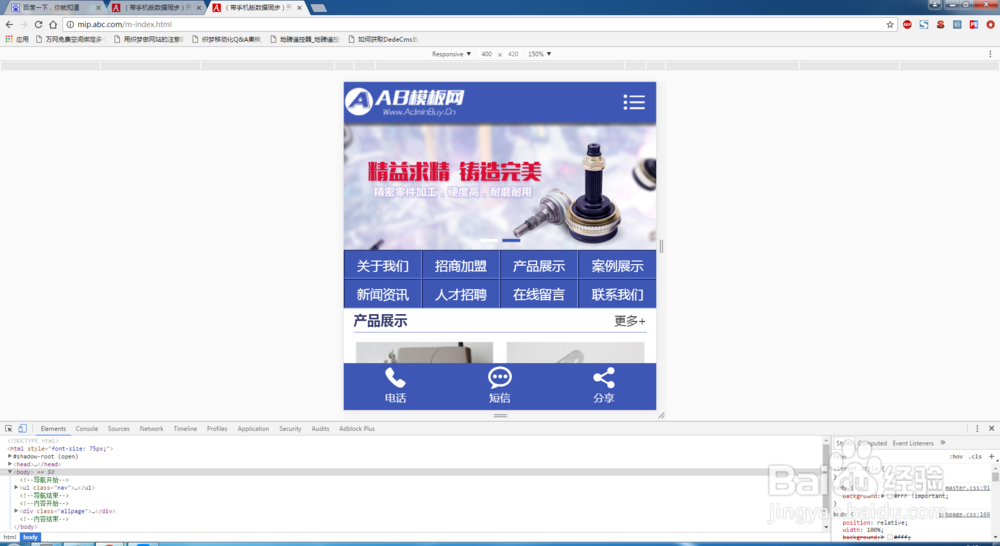Select the body breadcrumb in DevTools
This screenshot has height=546, width=1000.
coord(31,537)
